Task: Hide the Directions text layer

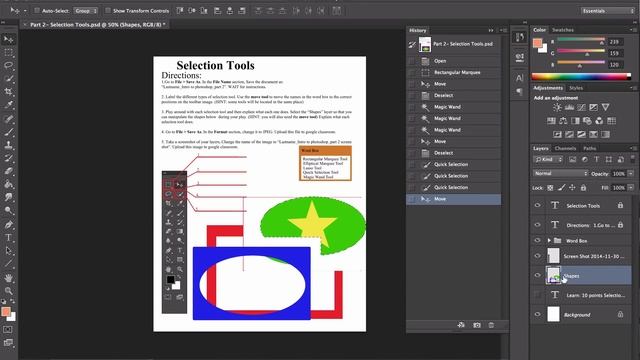Action: [x=538, y=224]
